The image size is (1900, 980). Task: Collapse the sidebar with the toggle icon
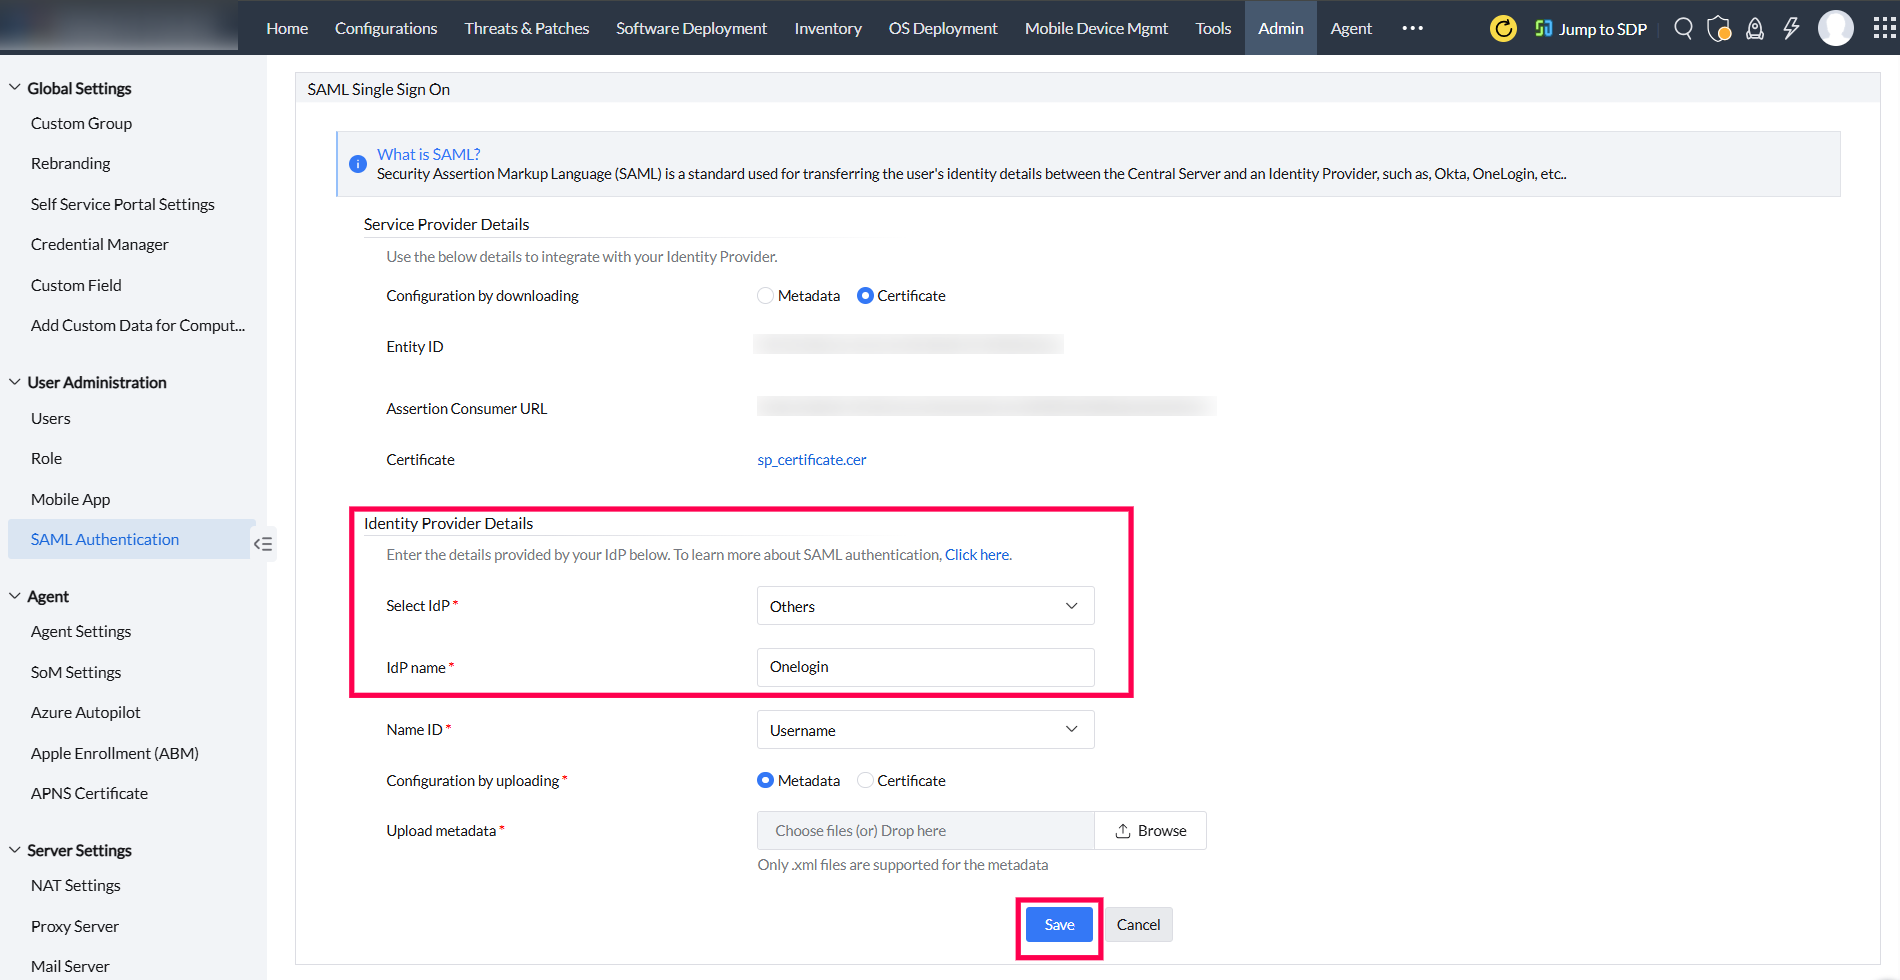tap(263, 544)
